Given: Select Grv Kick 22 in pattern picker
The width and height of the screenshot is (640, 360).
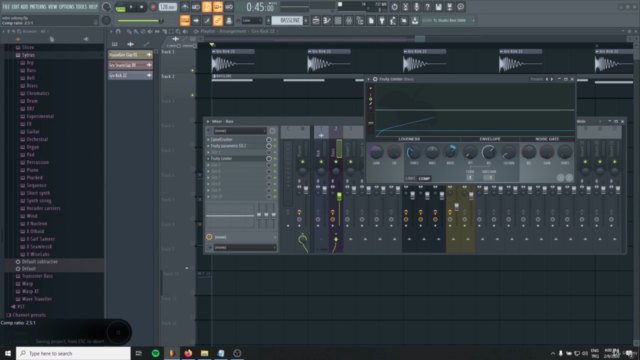Looking at the screenshot, I should point(130,76).
